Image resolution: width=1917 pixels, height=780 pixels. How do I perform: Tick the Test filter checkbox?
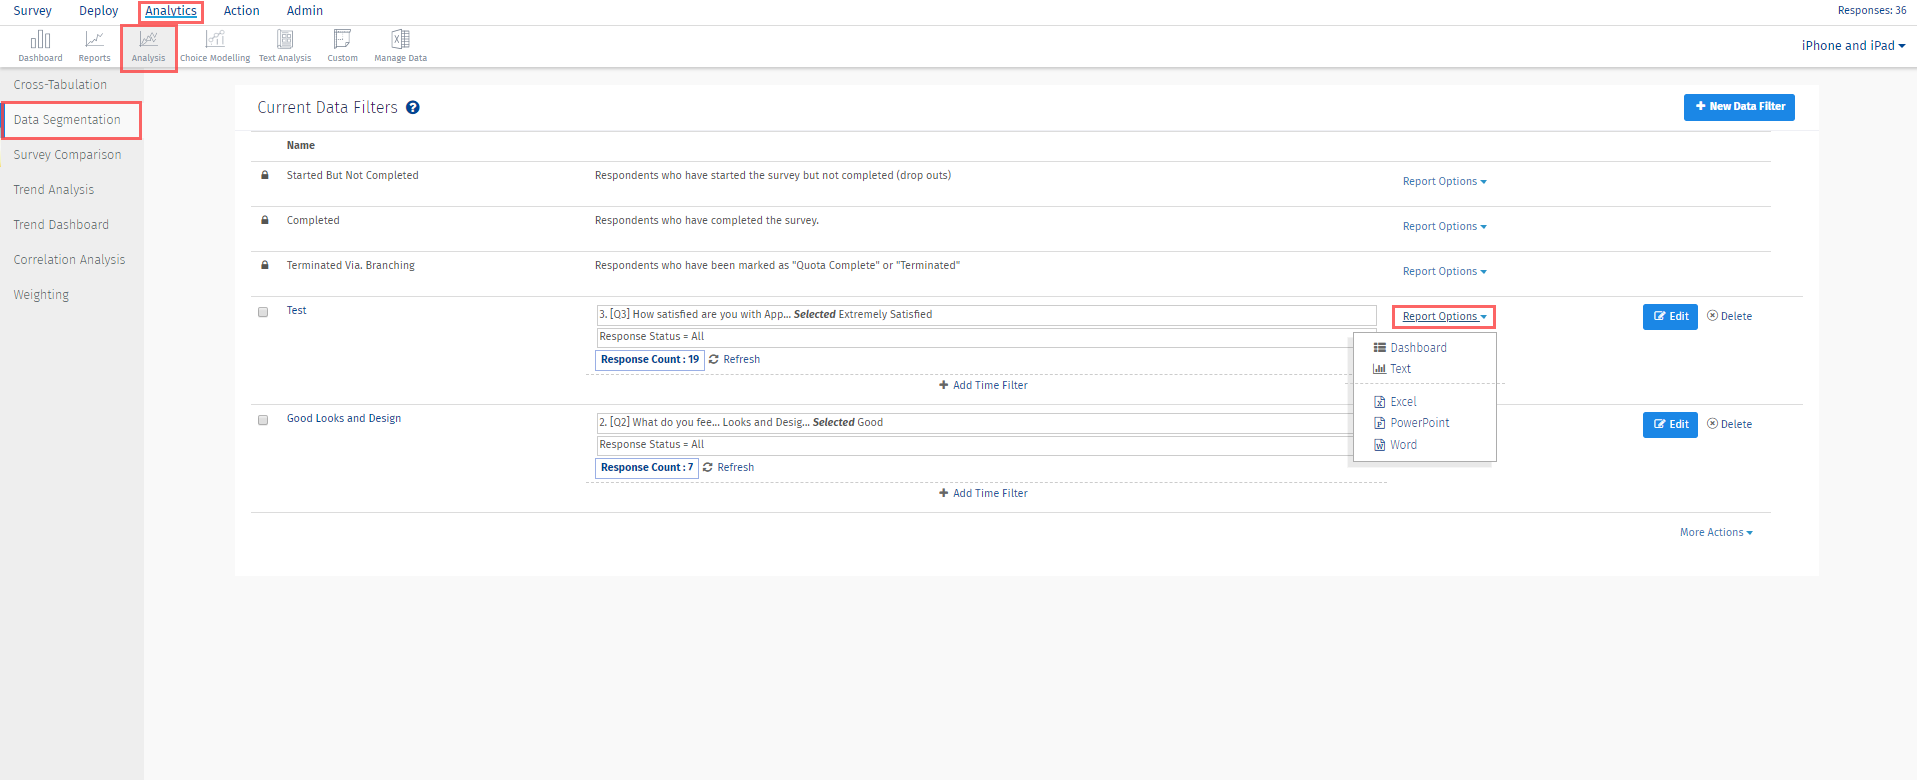coord(263,312)
